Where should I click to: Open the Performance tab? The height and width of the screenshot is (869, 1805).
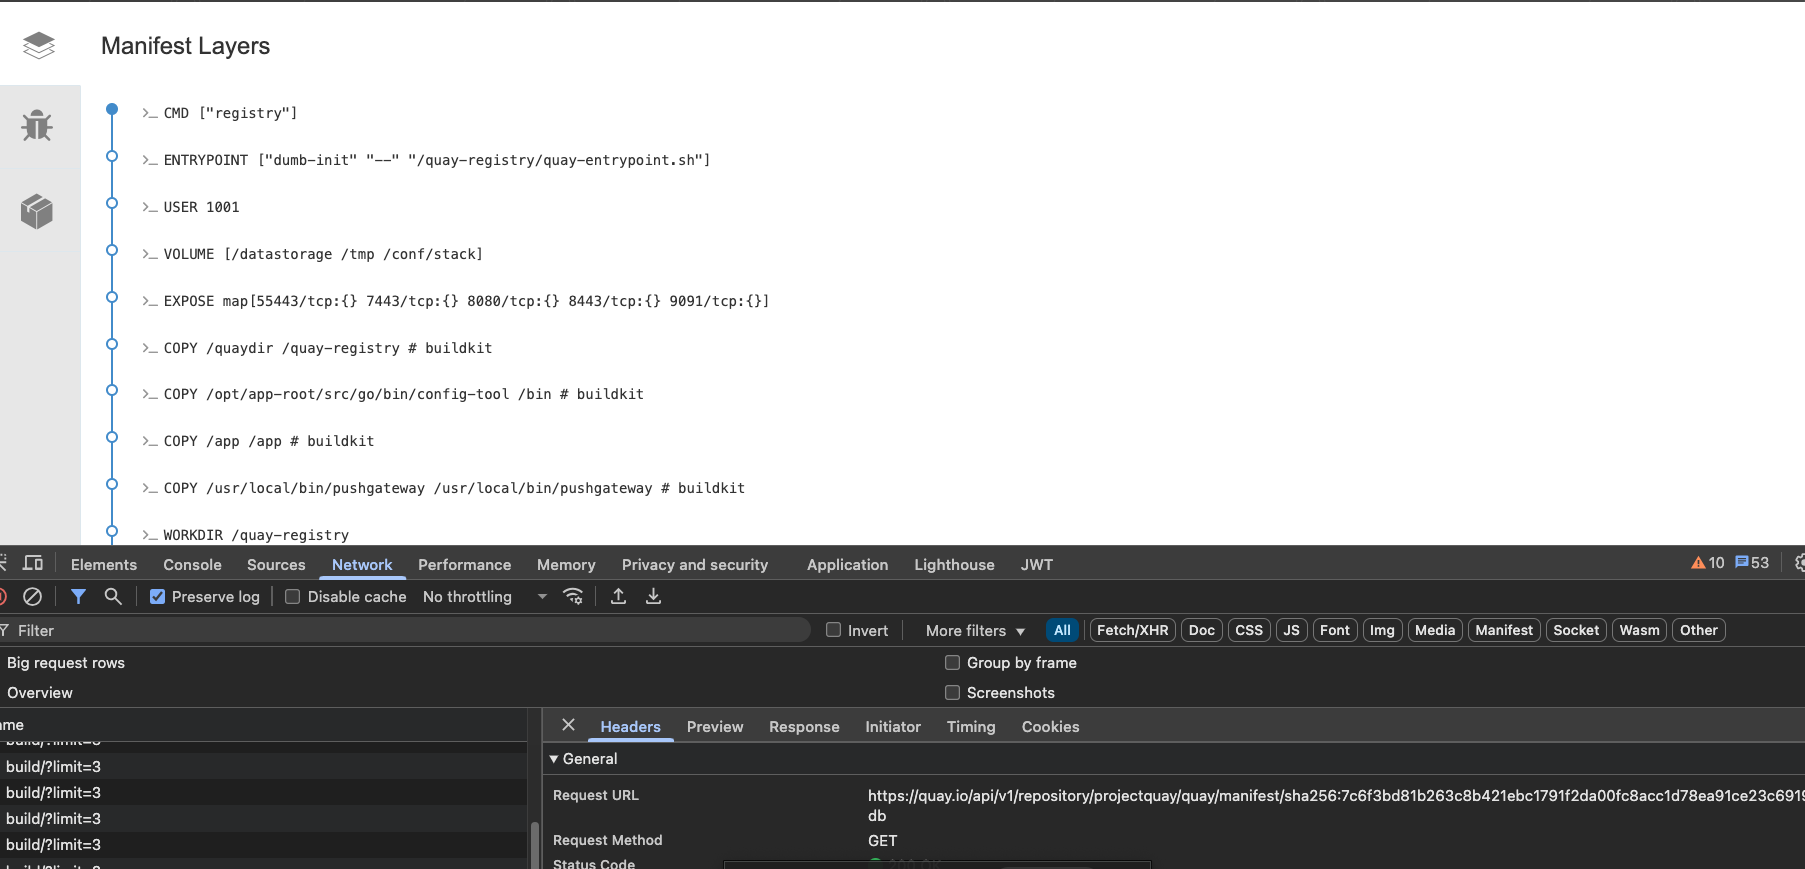tap(464, 565)
